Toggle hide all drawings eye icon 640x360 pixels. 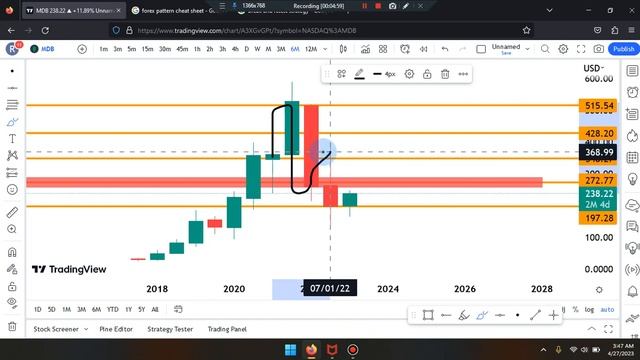click(x=12, y=303)
